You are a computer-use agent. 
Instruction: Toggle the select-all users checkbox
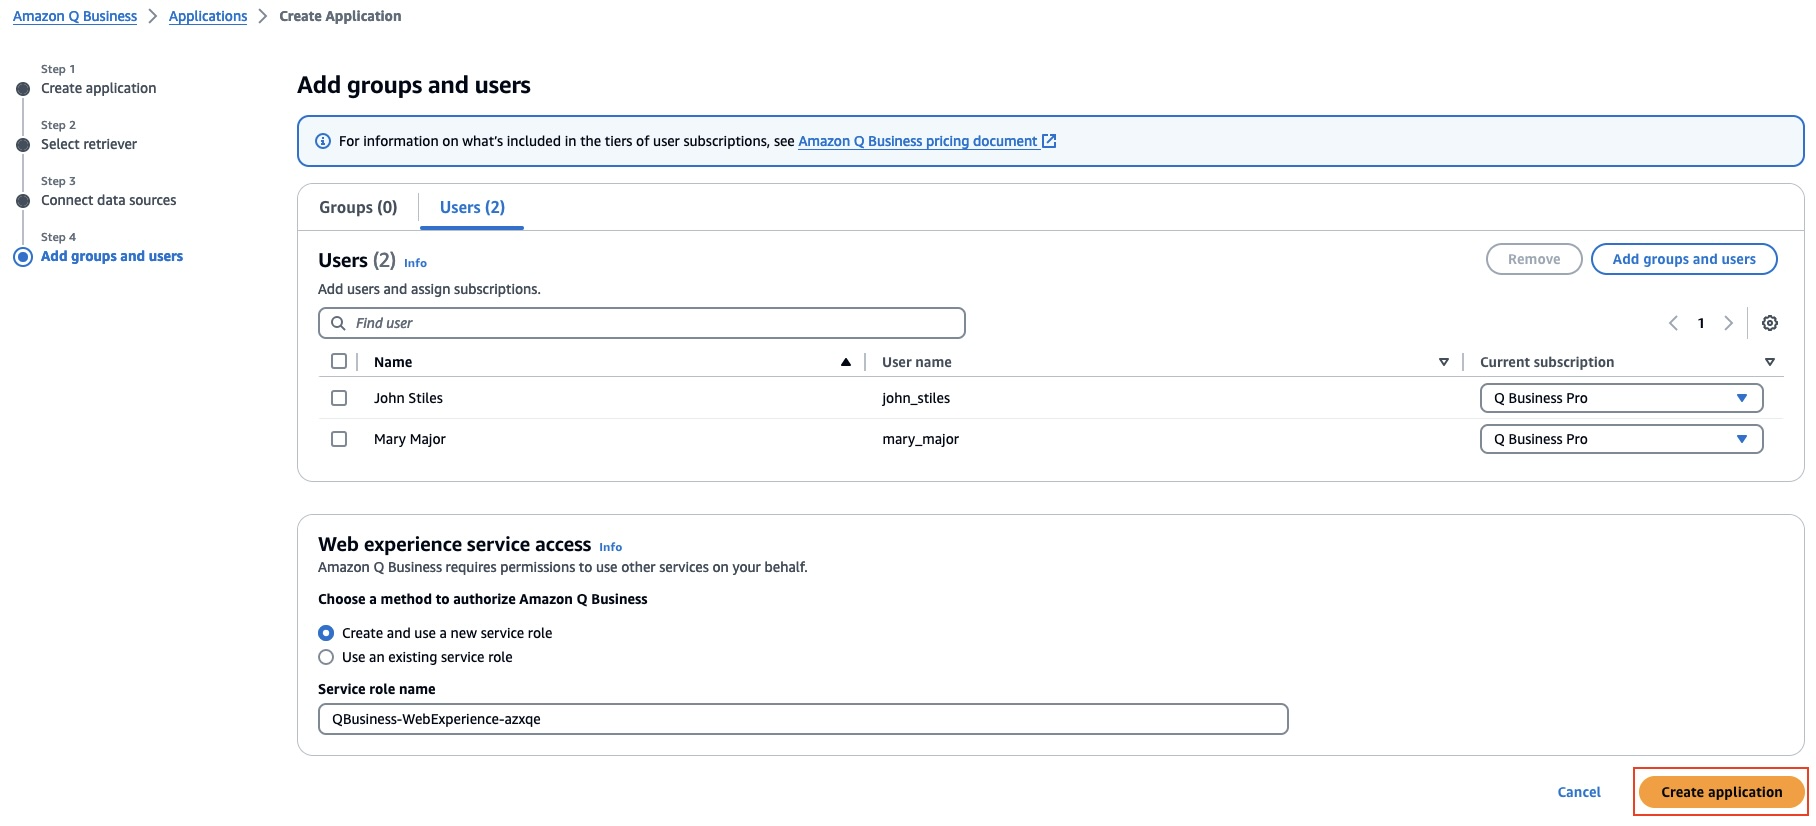(339, 361)
